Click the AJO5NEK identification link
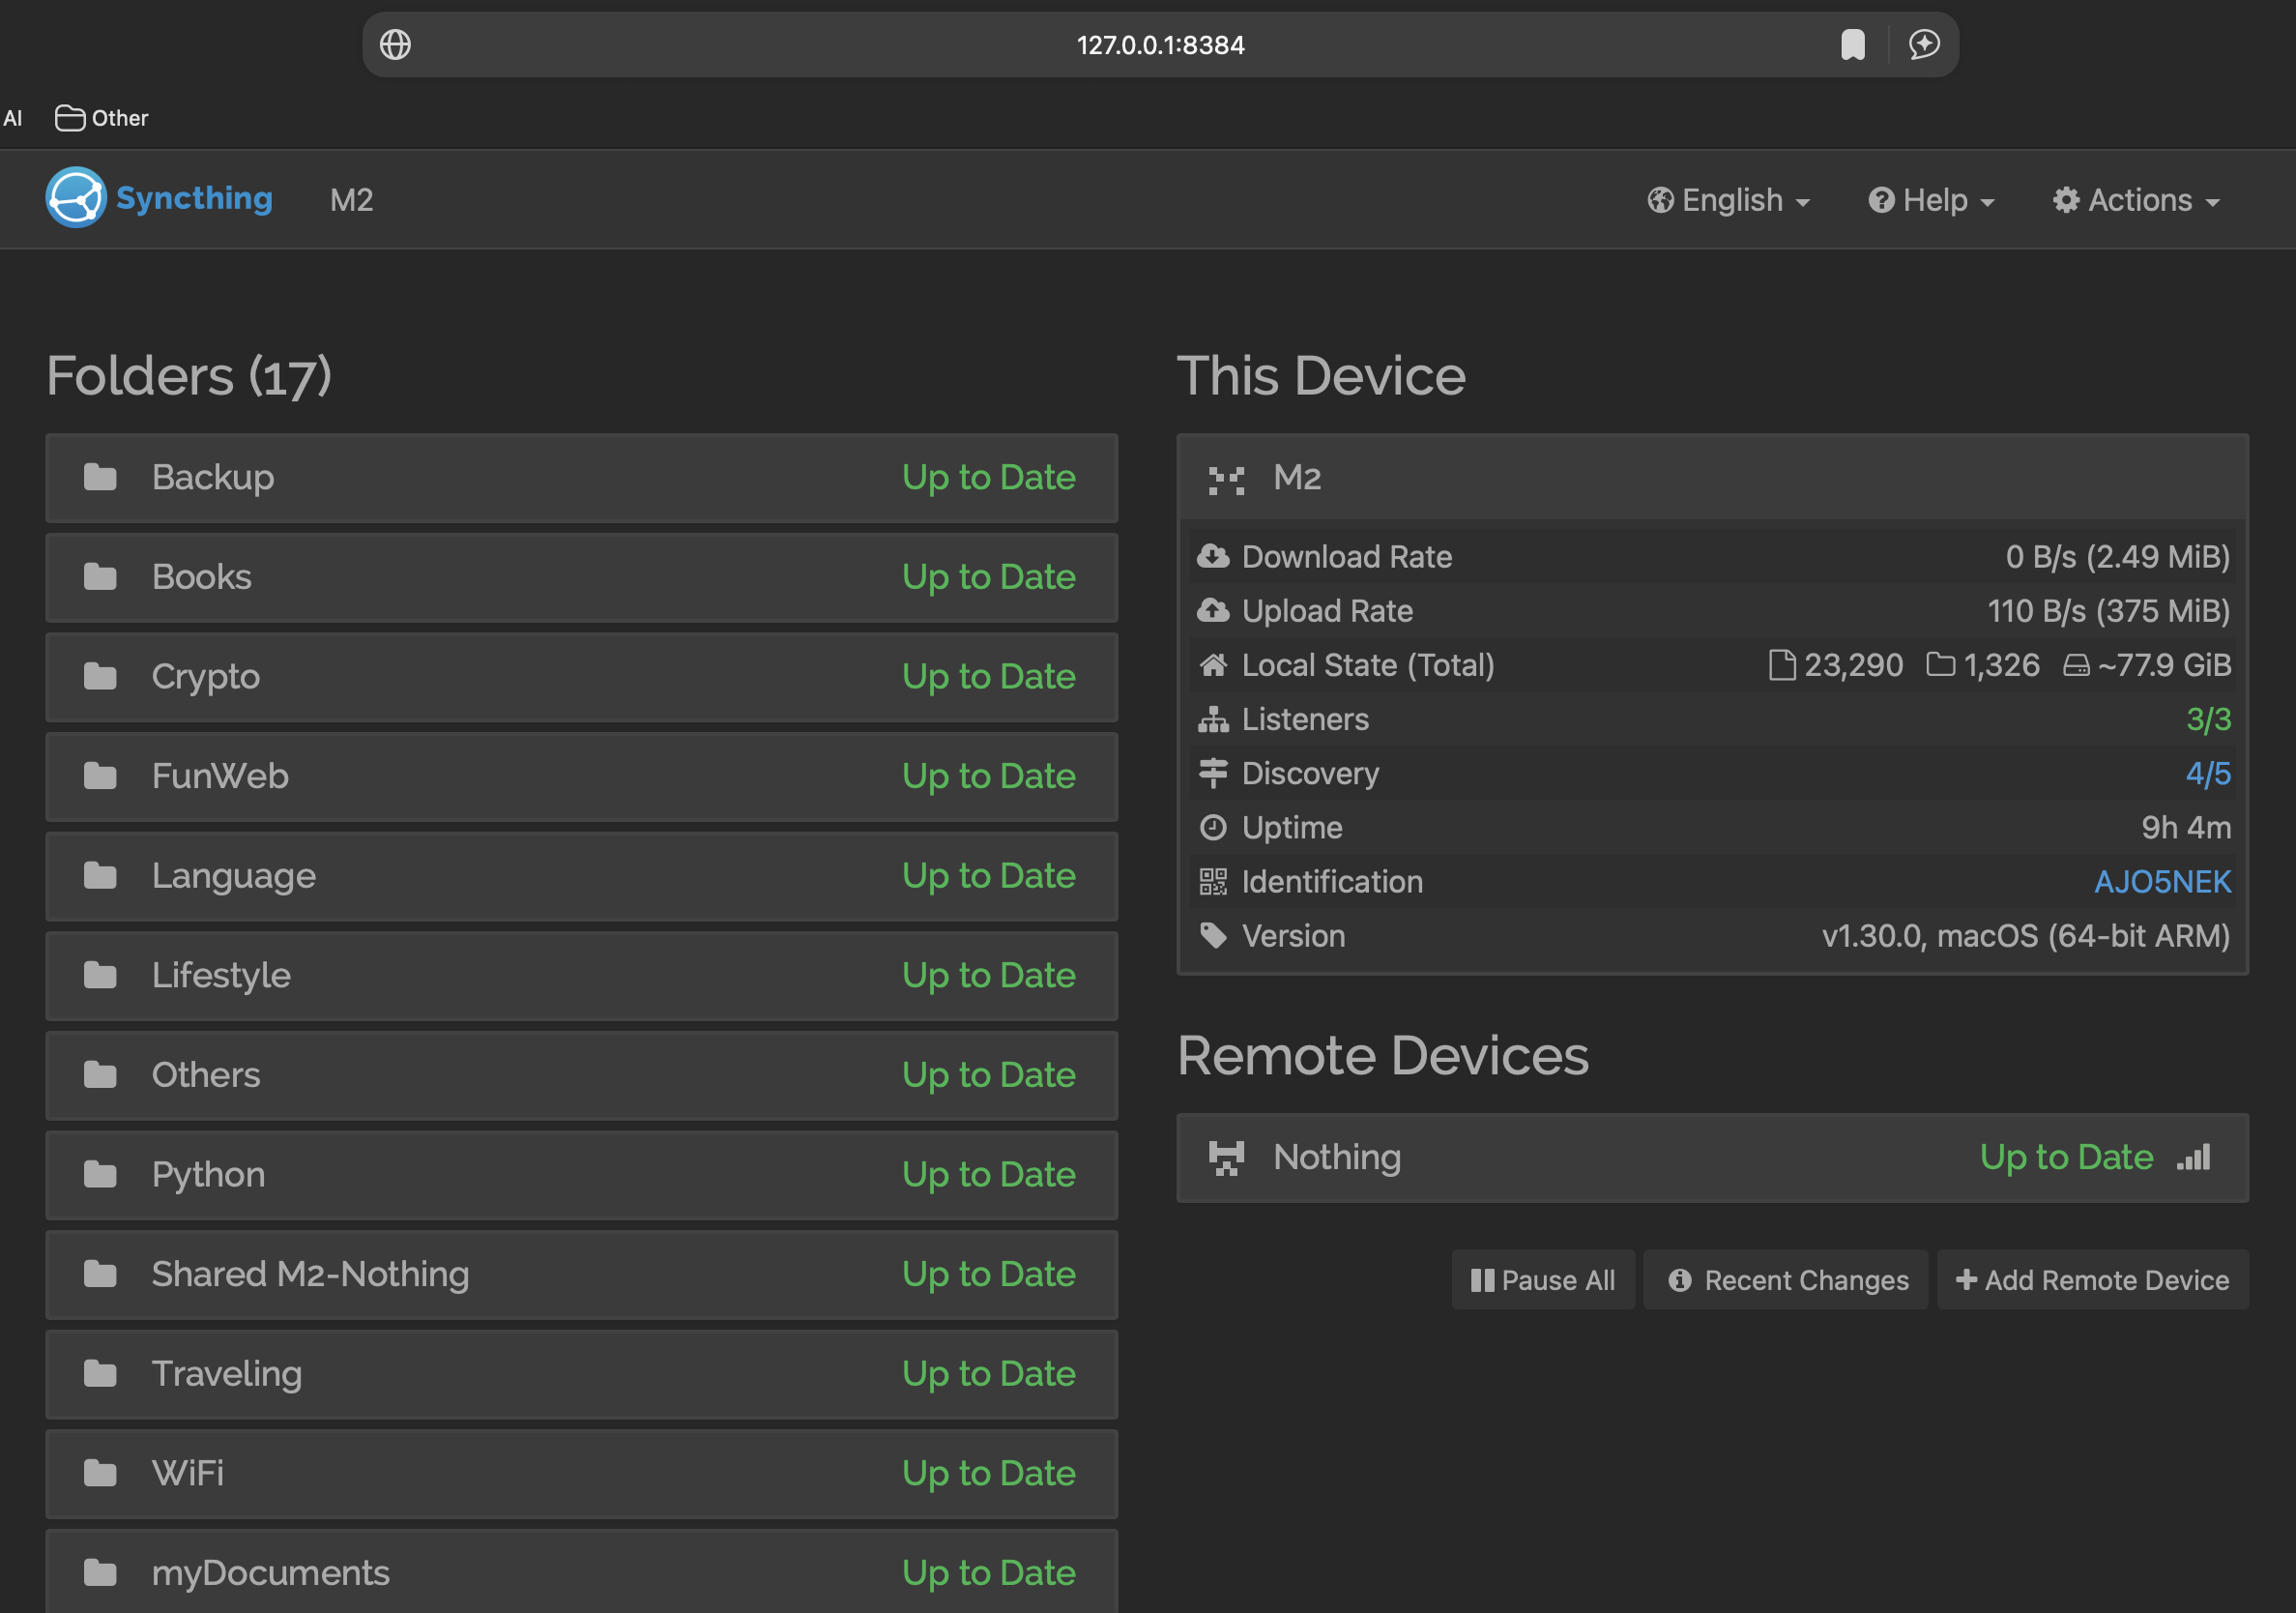 pyautogui.click(x=2162, y=882)
